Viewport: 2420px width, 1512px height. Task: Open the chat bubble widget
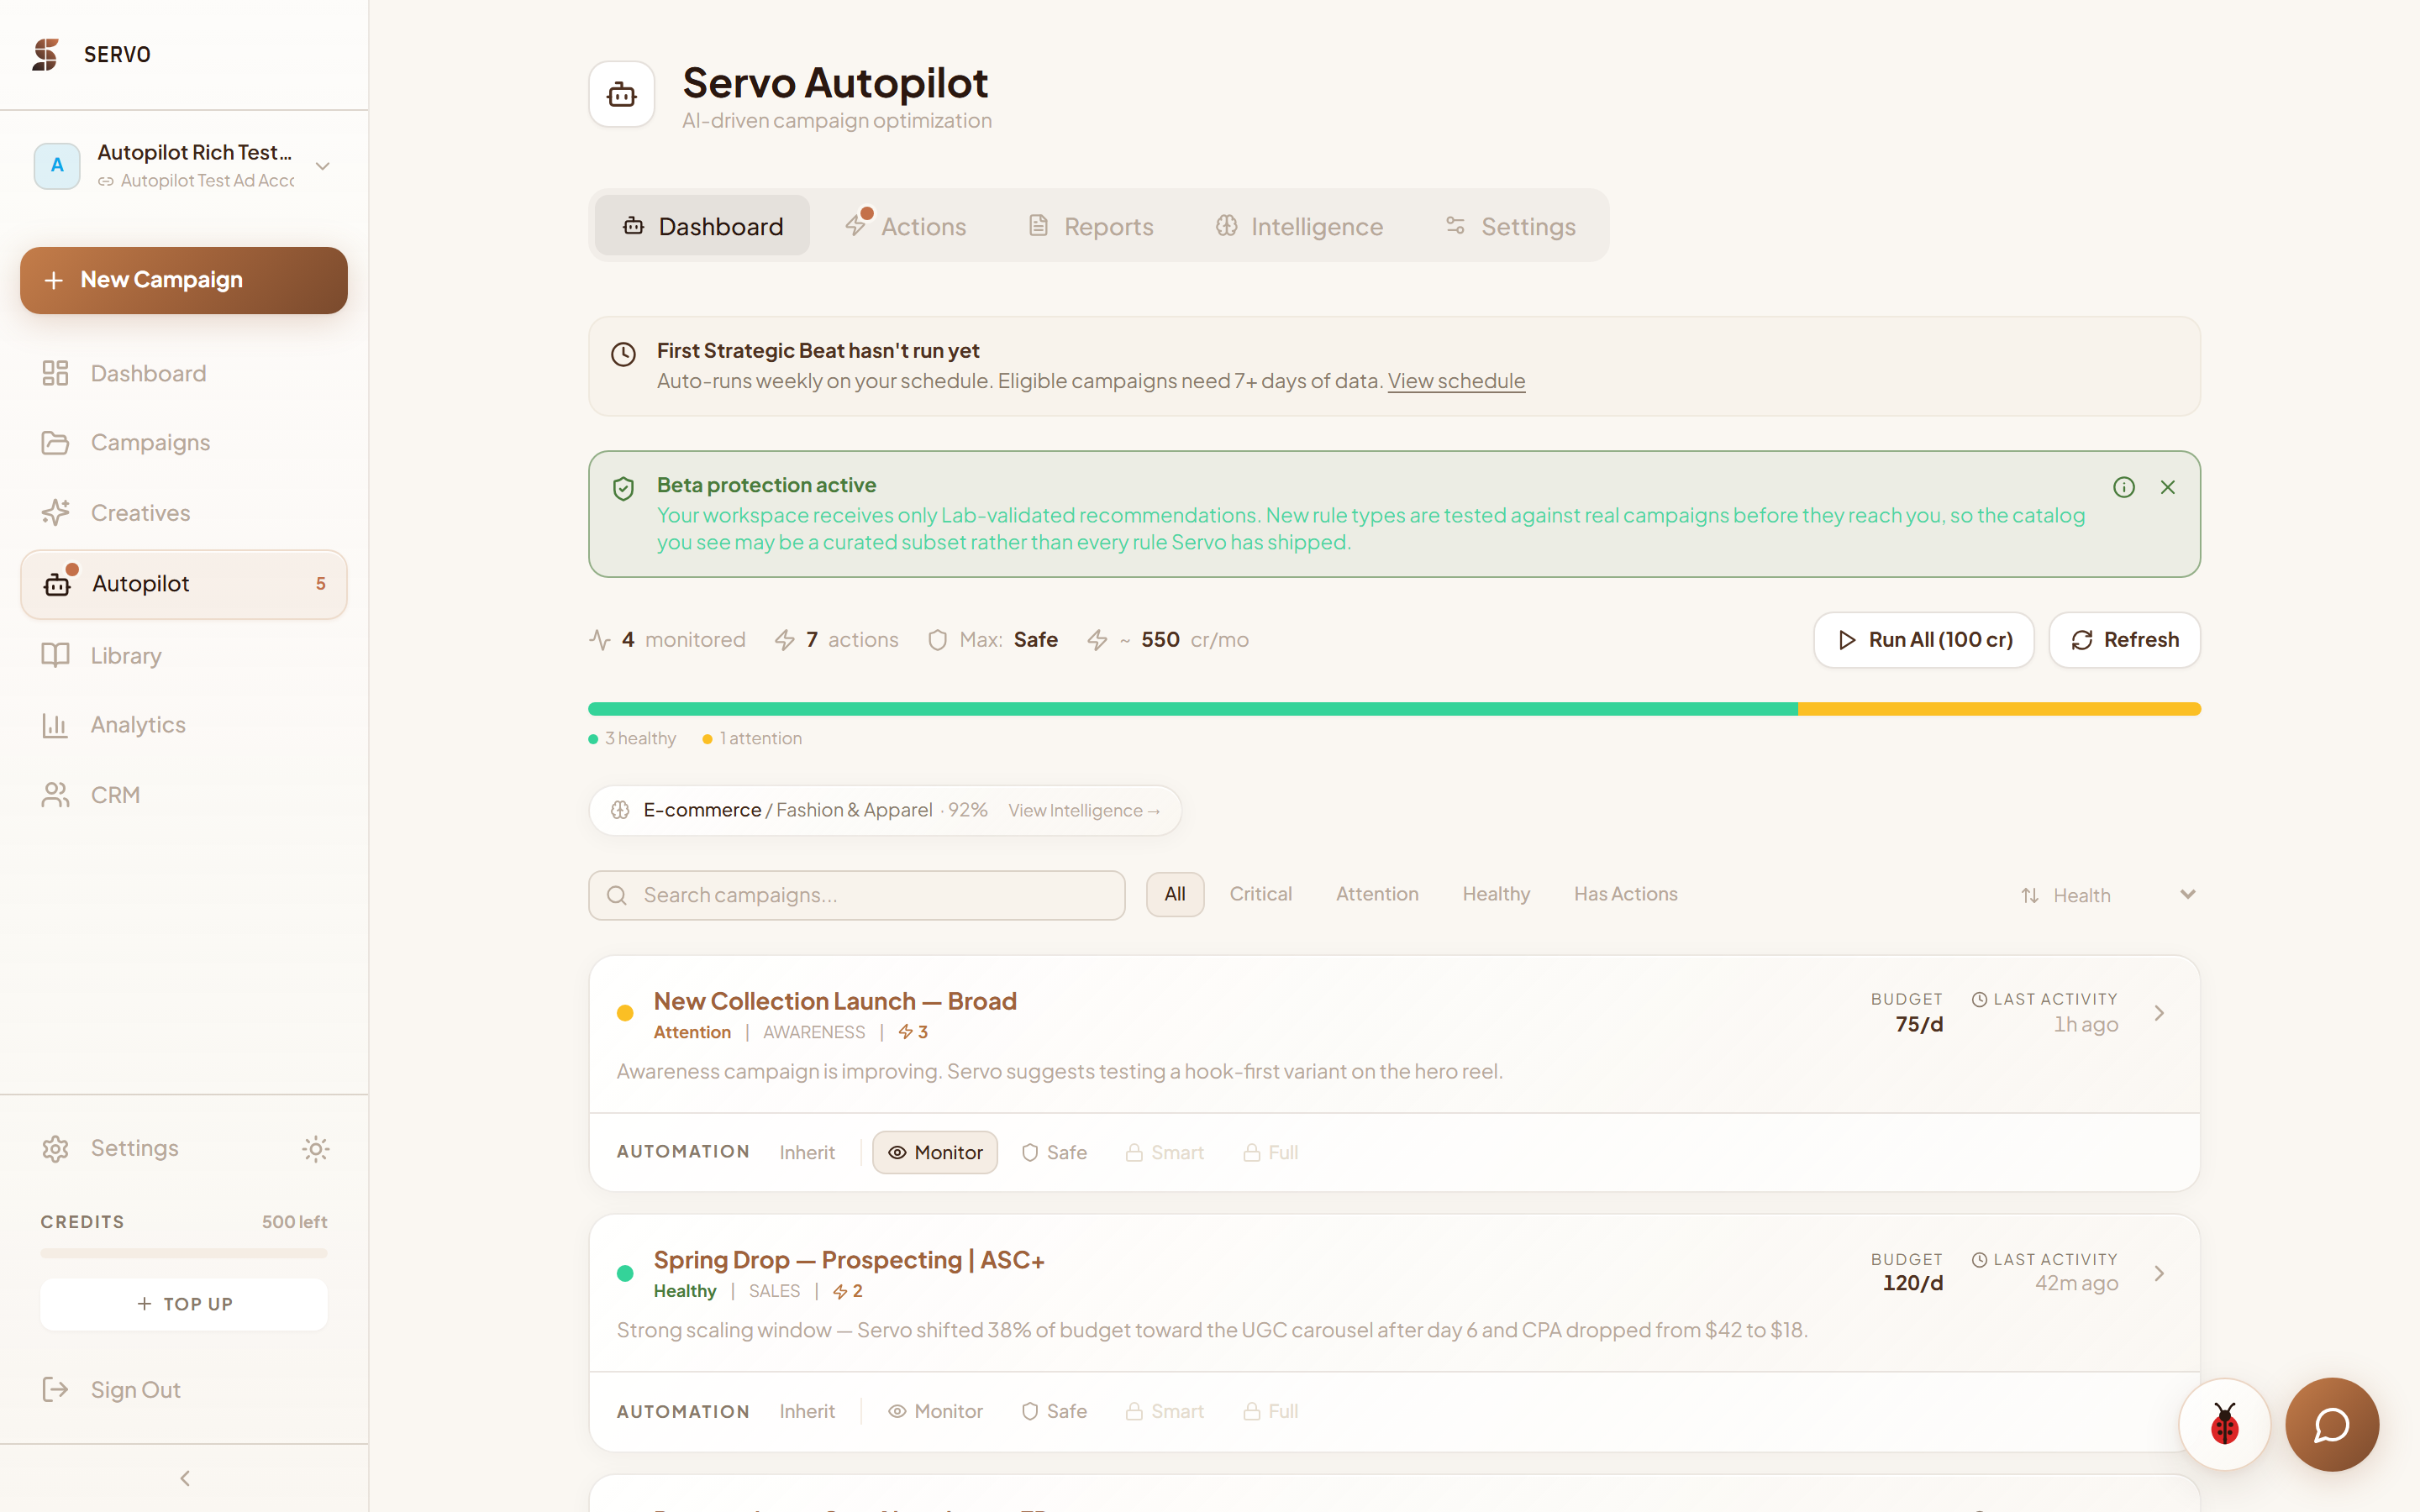pos(2332,1424)
